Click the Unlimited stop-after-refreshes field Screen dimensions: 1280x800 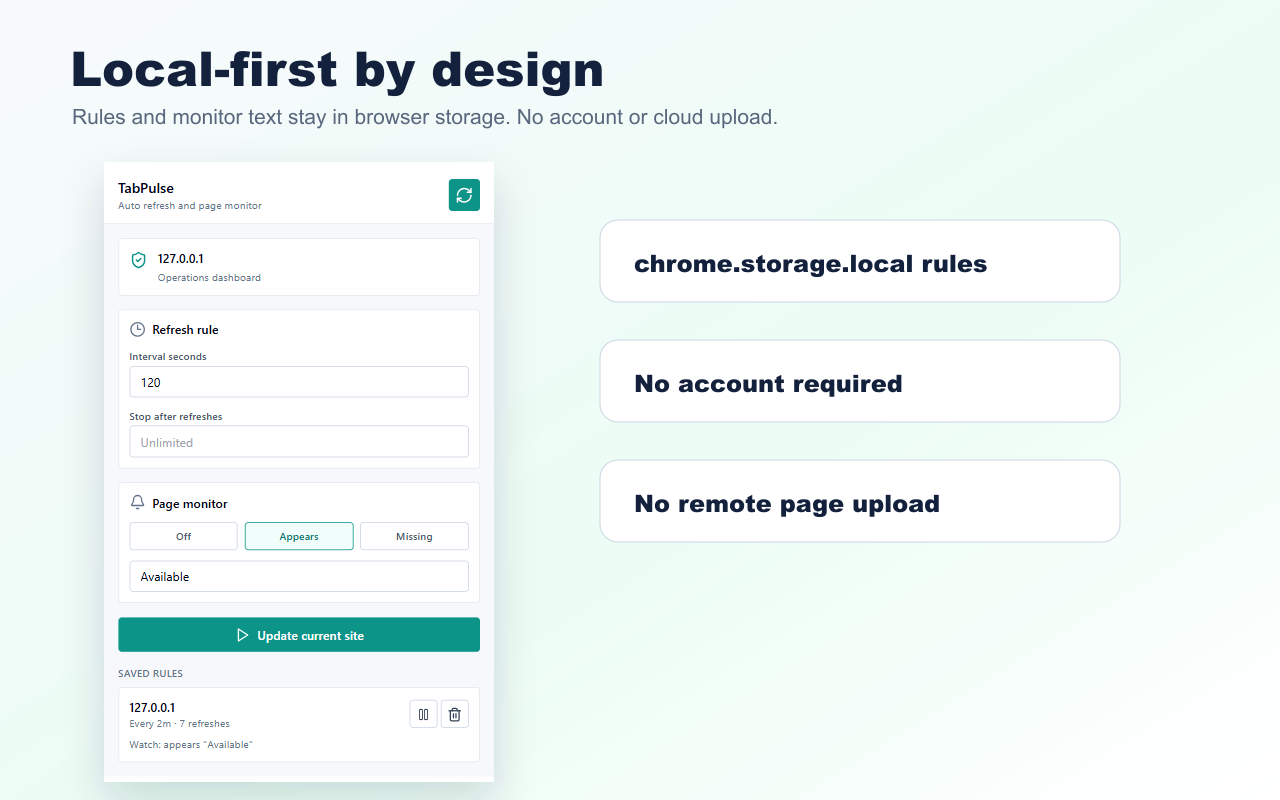pyautogui.click(x=298, y=441)
